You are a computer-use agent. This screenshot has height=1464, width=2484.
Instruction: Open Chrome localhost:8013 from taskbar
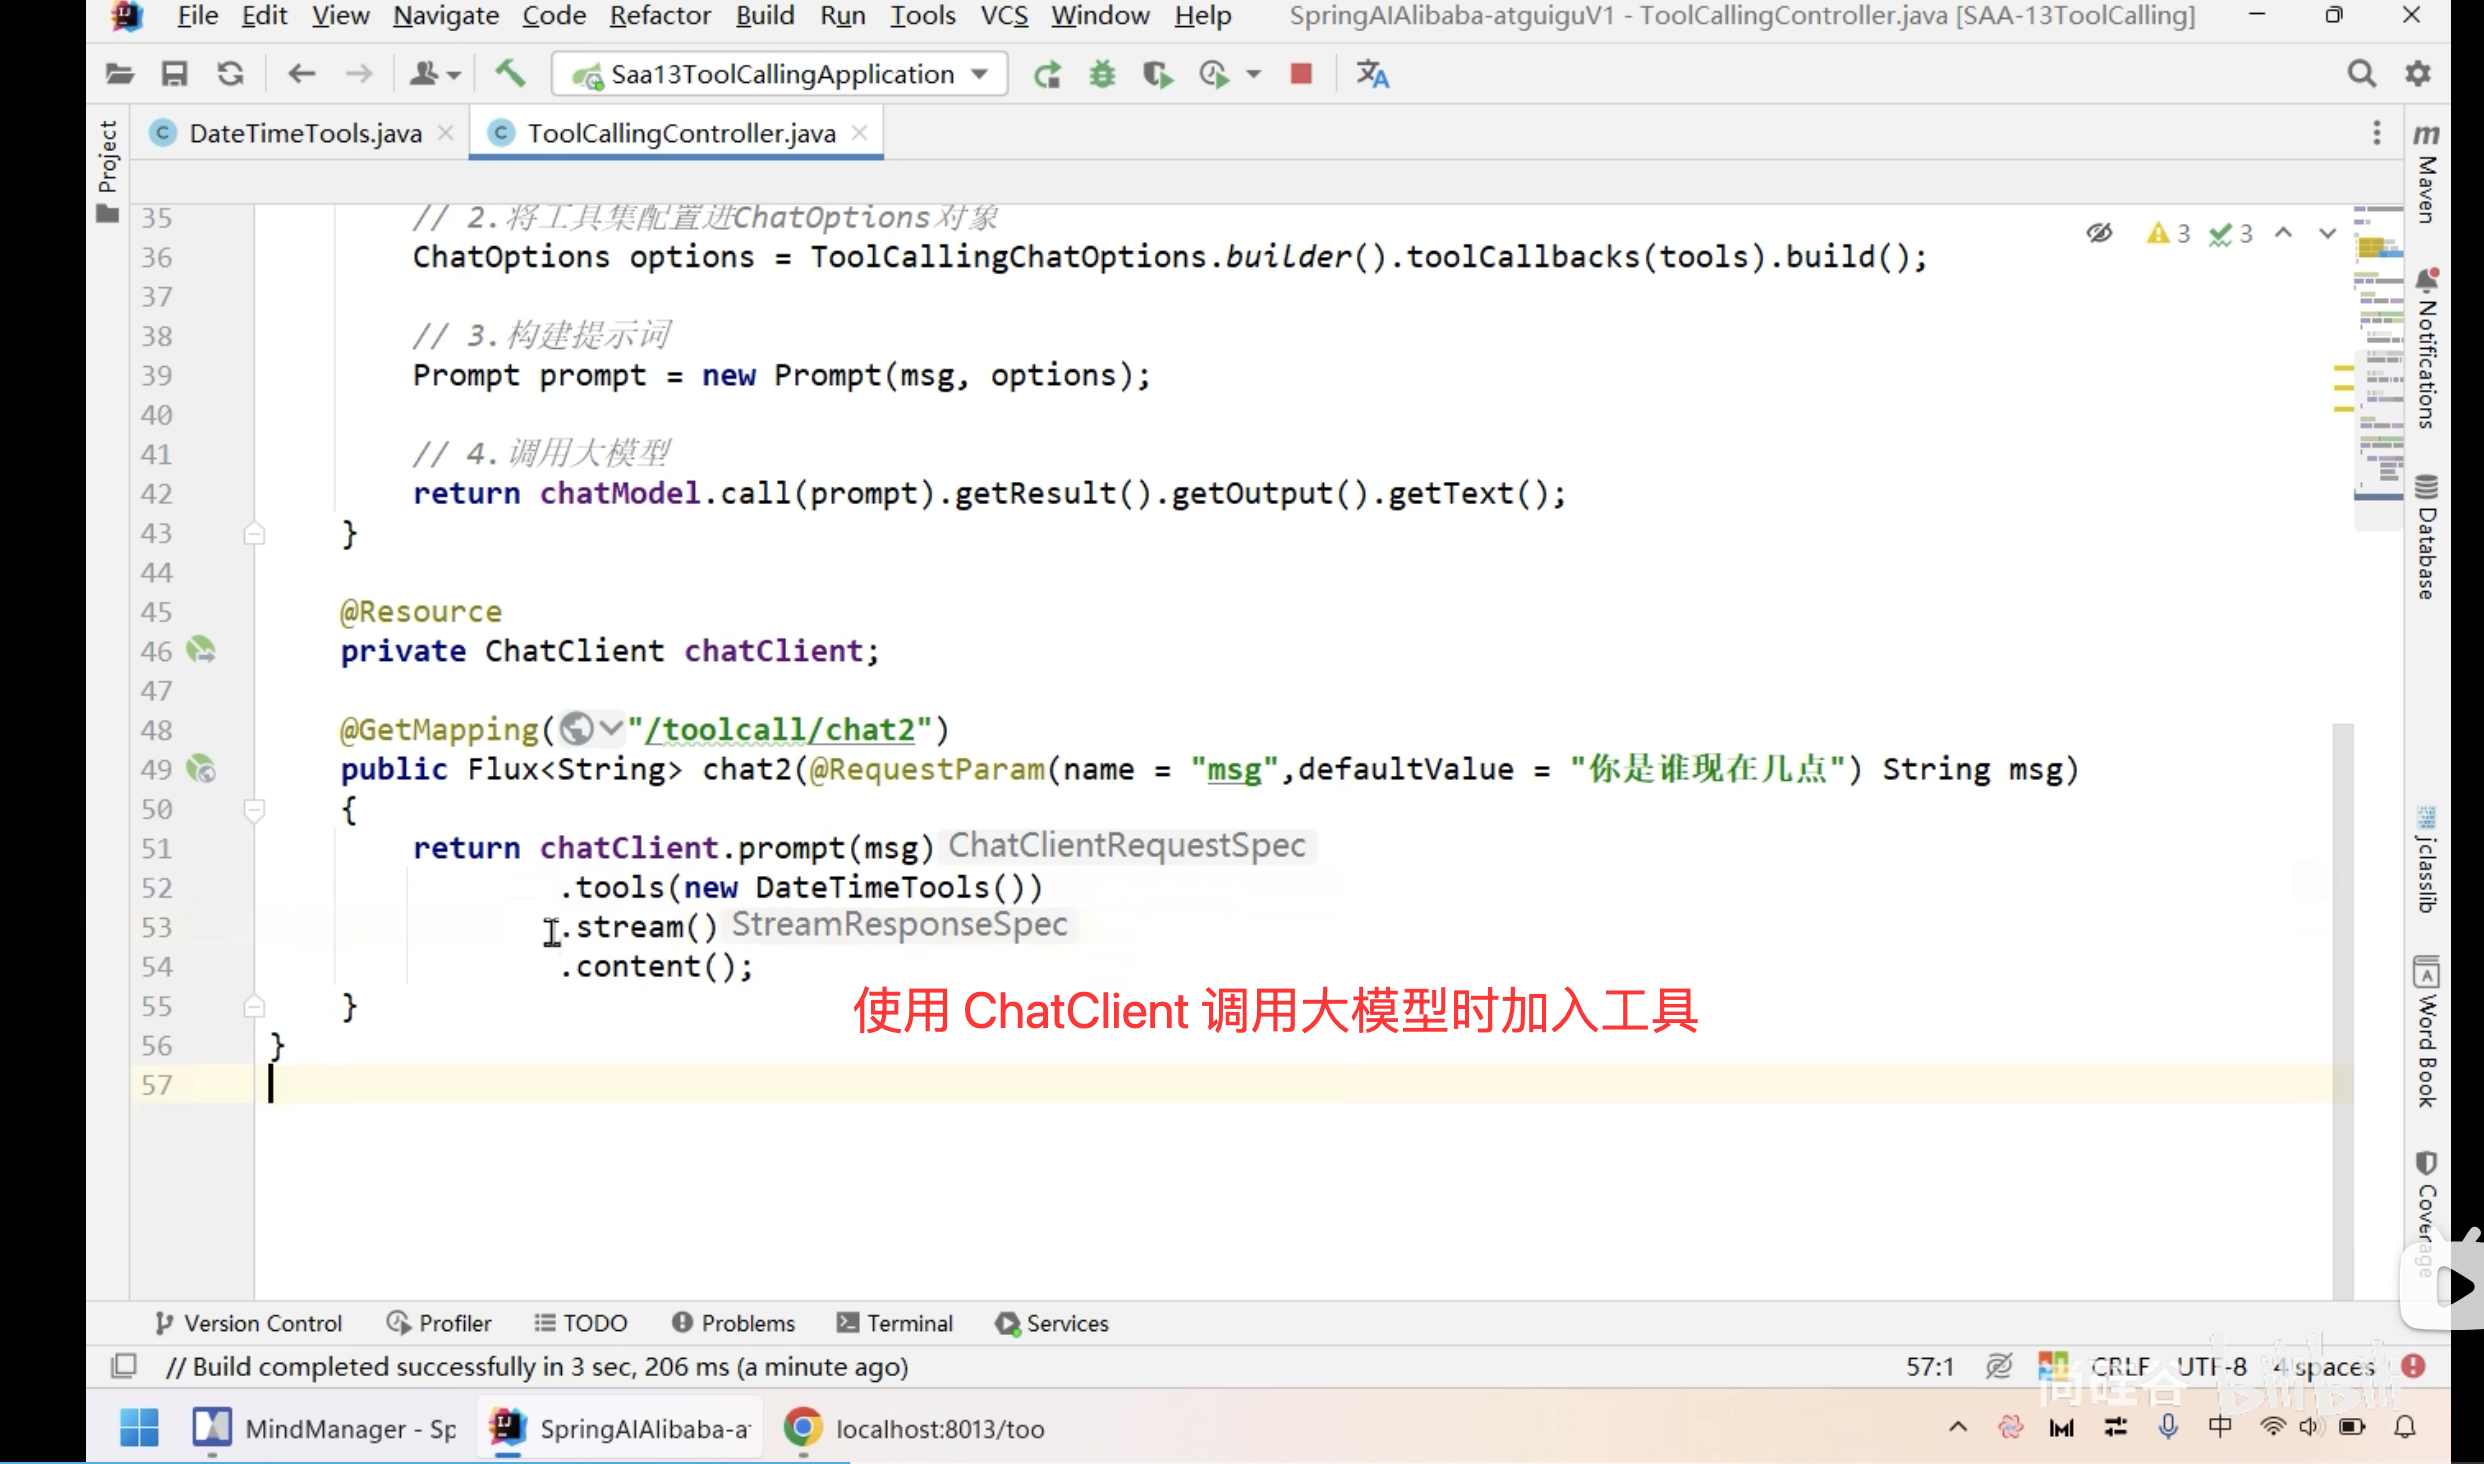pos(917,1429)
